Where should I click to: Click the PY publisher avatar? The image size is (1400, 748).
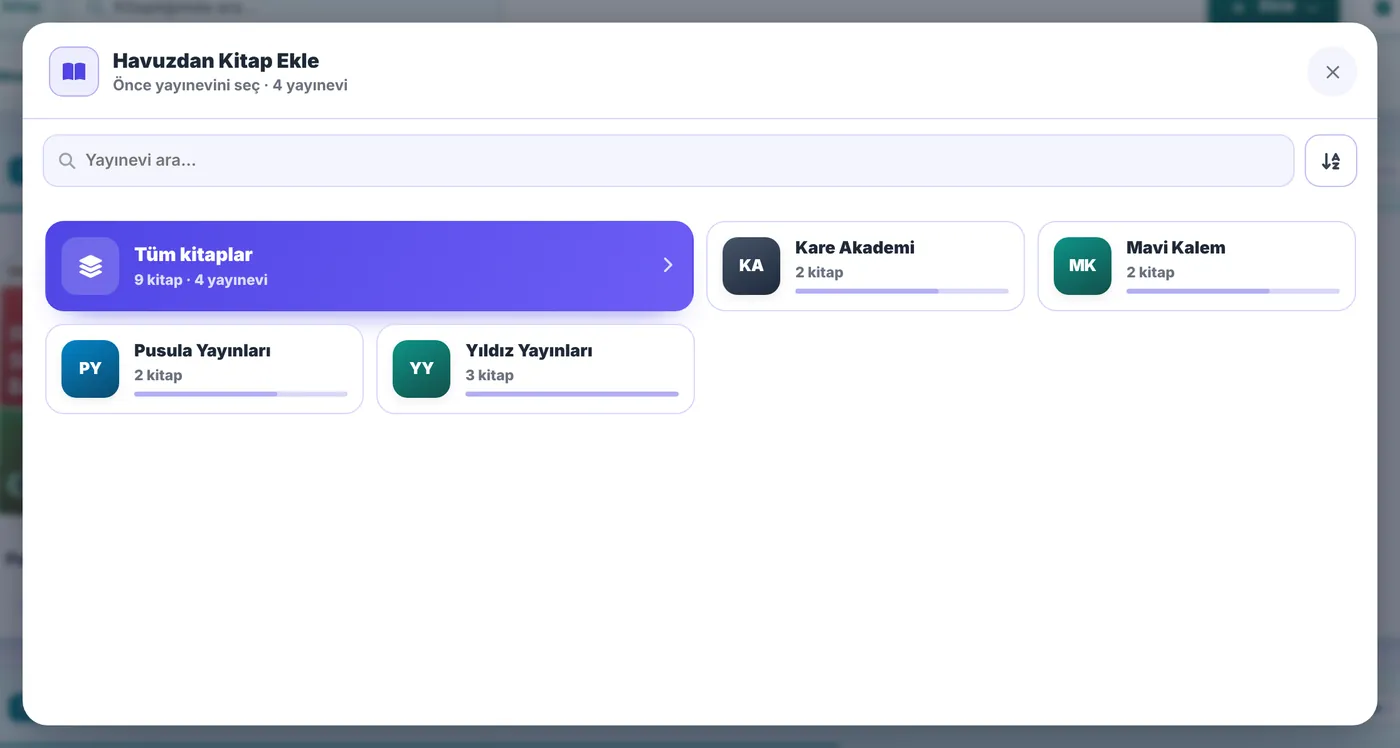pos(90,369)
